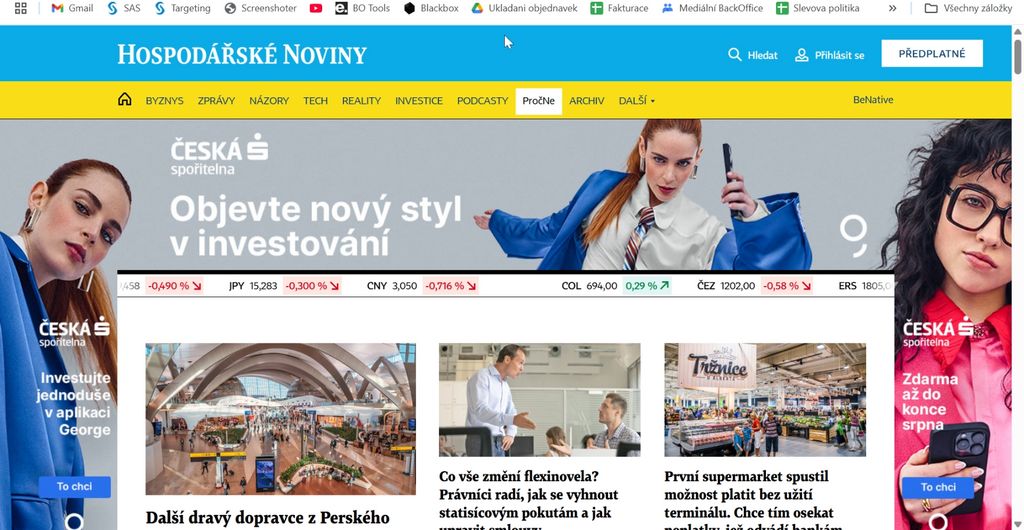
Task: Open the Gmail bookmark
Action: [72, 8]
